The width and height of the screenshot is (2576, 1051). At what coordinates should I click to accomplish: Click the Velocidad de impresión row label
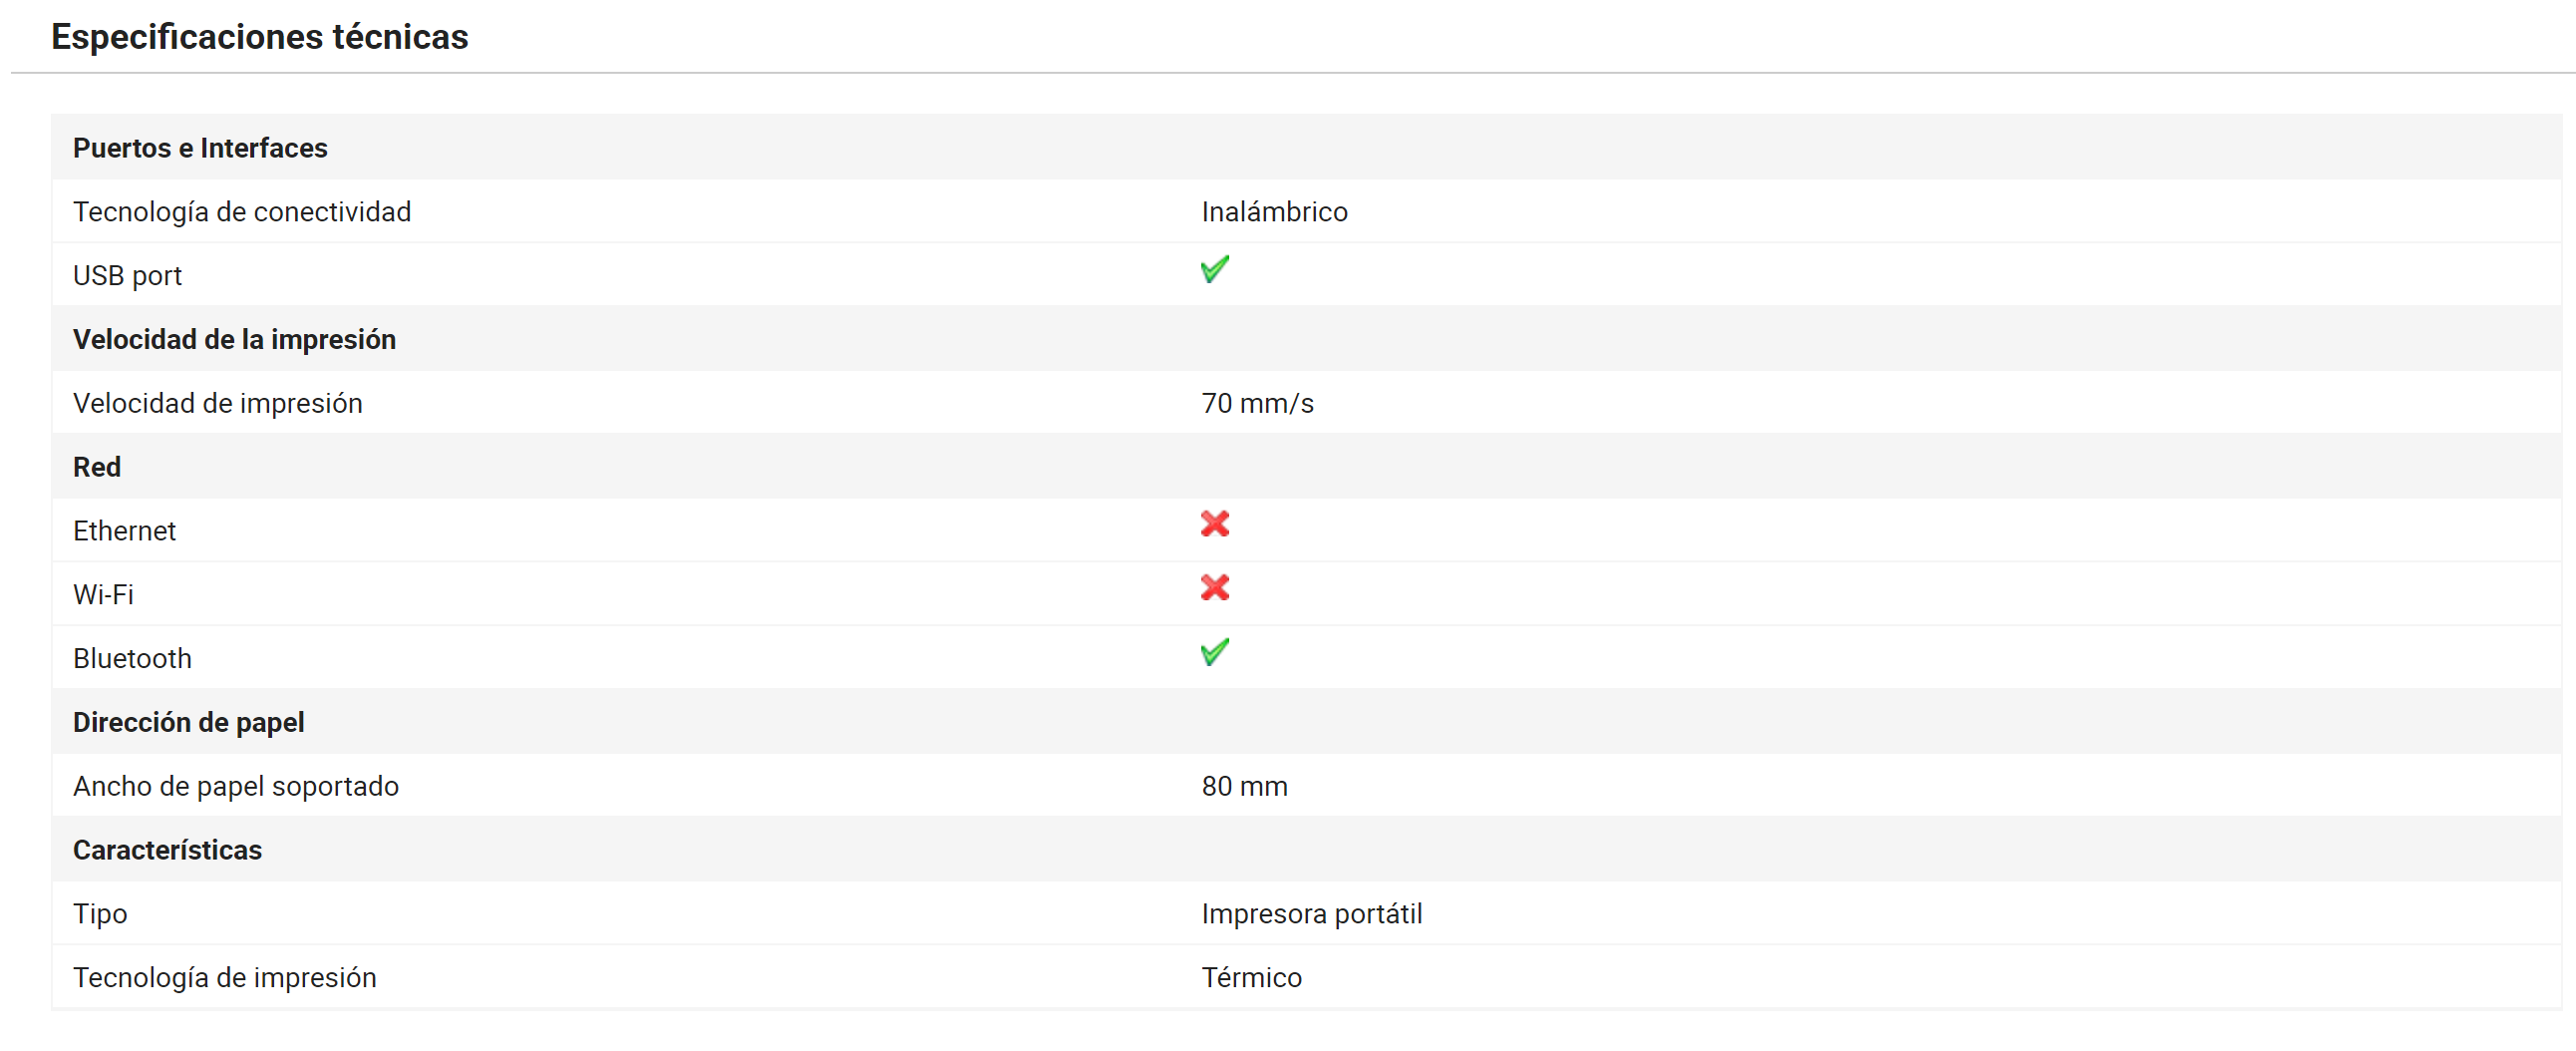pyautogui.click(x=218, y=404)
